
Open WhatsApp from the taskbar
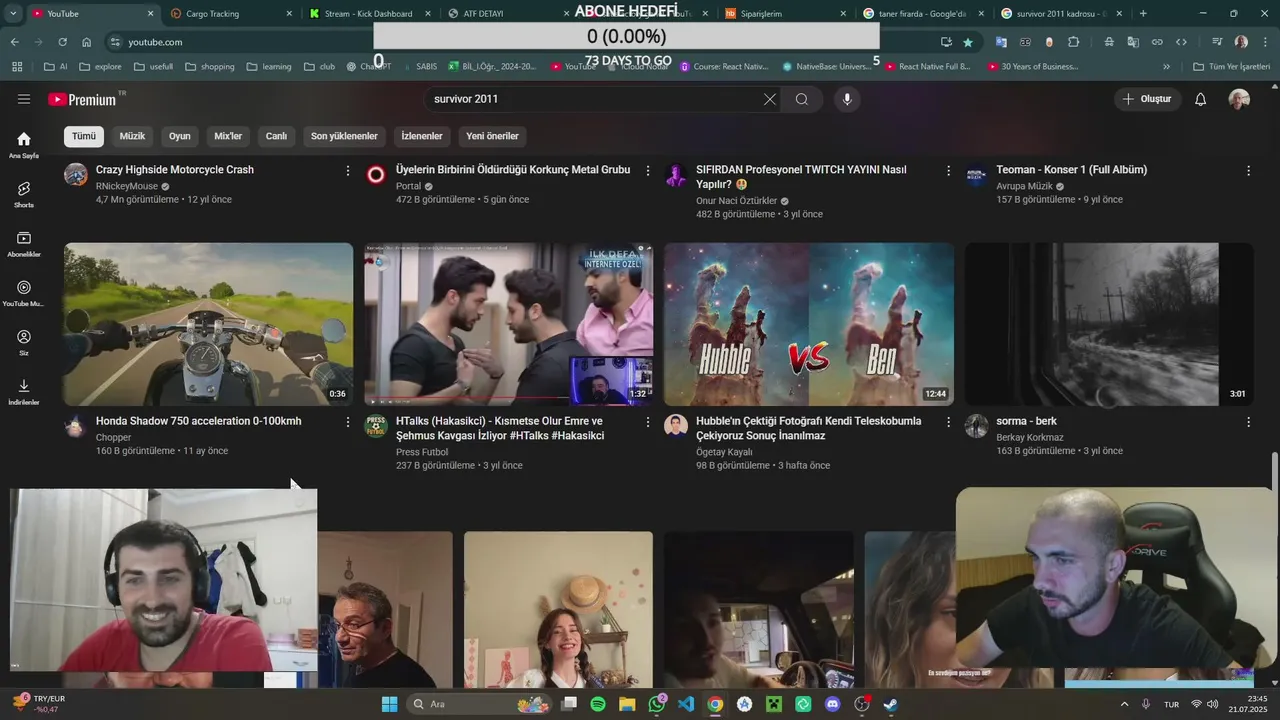click(x=657, y=704)
